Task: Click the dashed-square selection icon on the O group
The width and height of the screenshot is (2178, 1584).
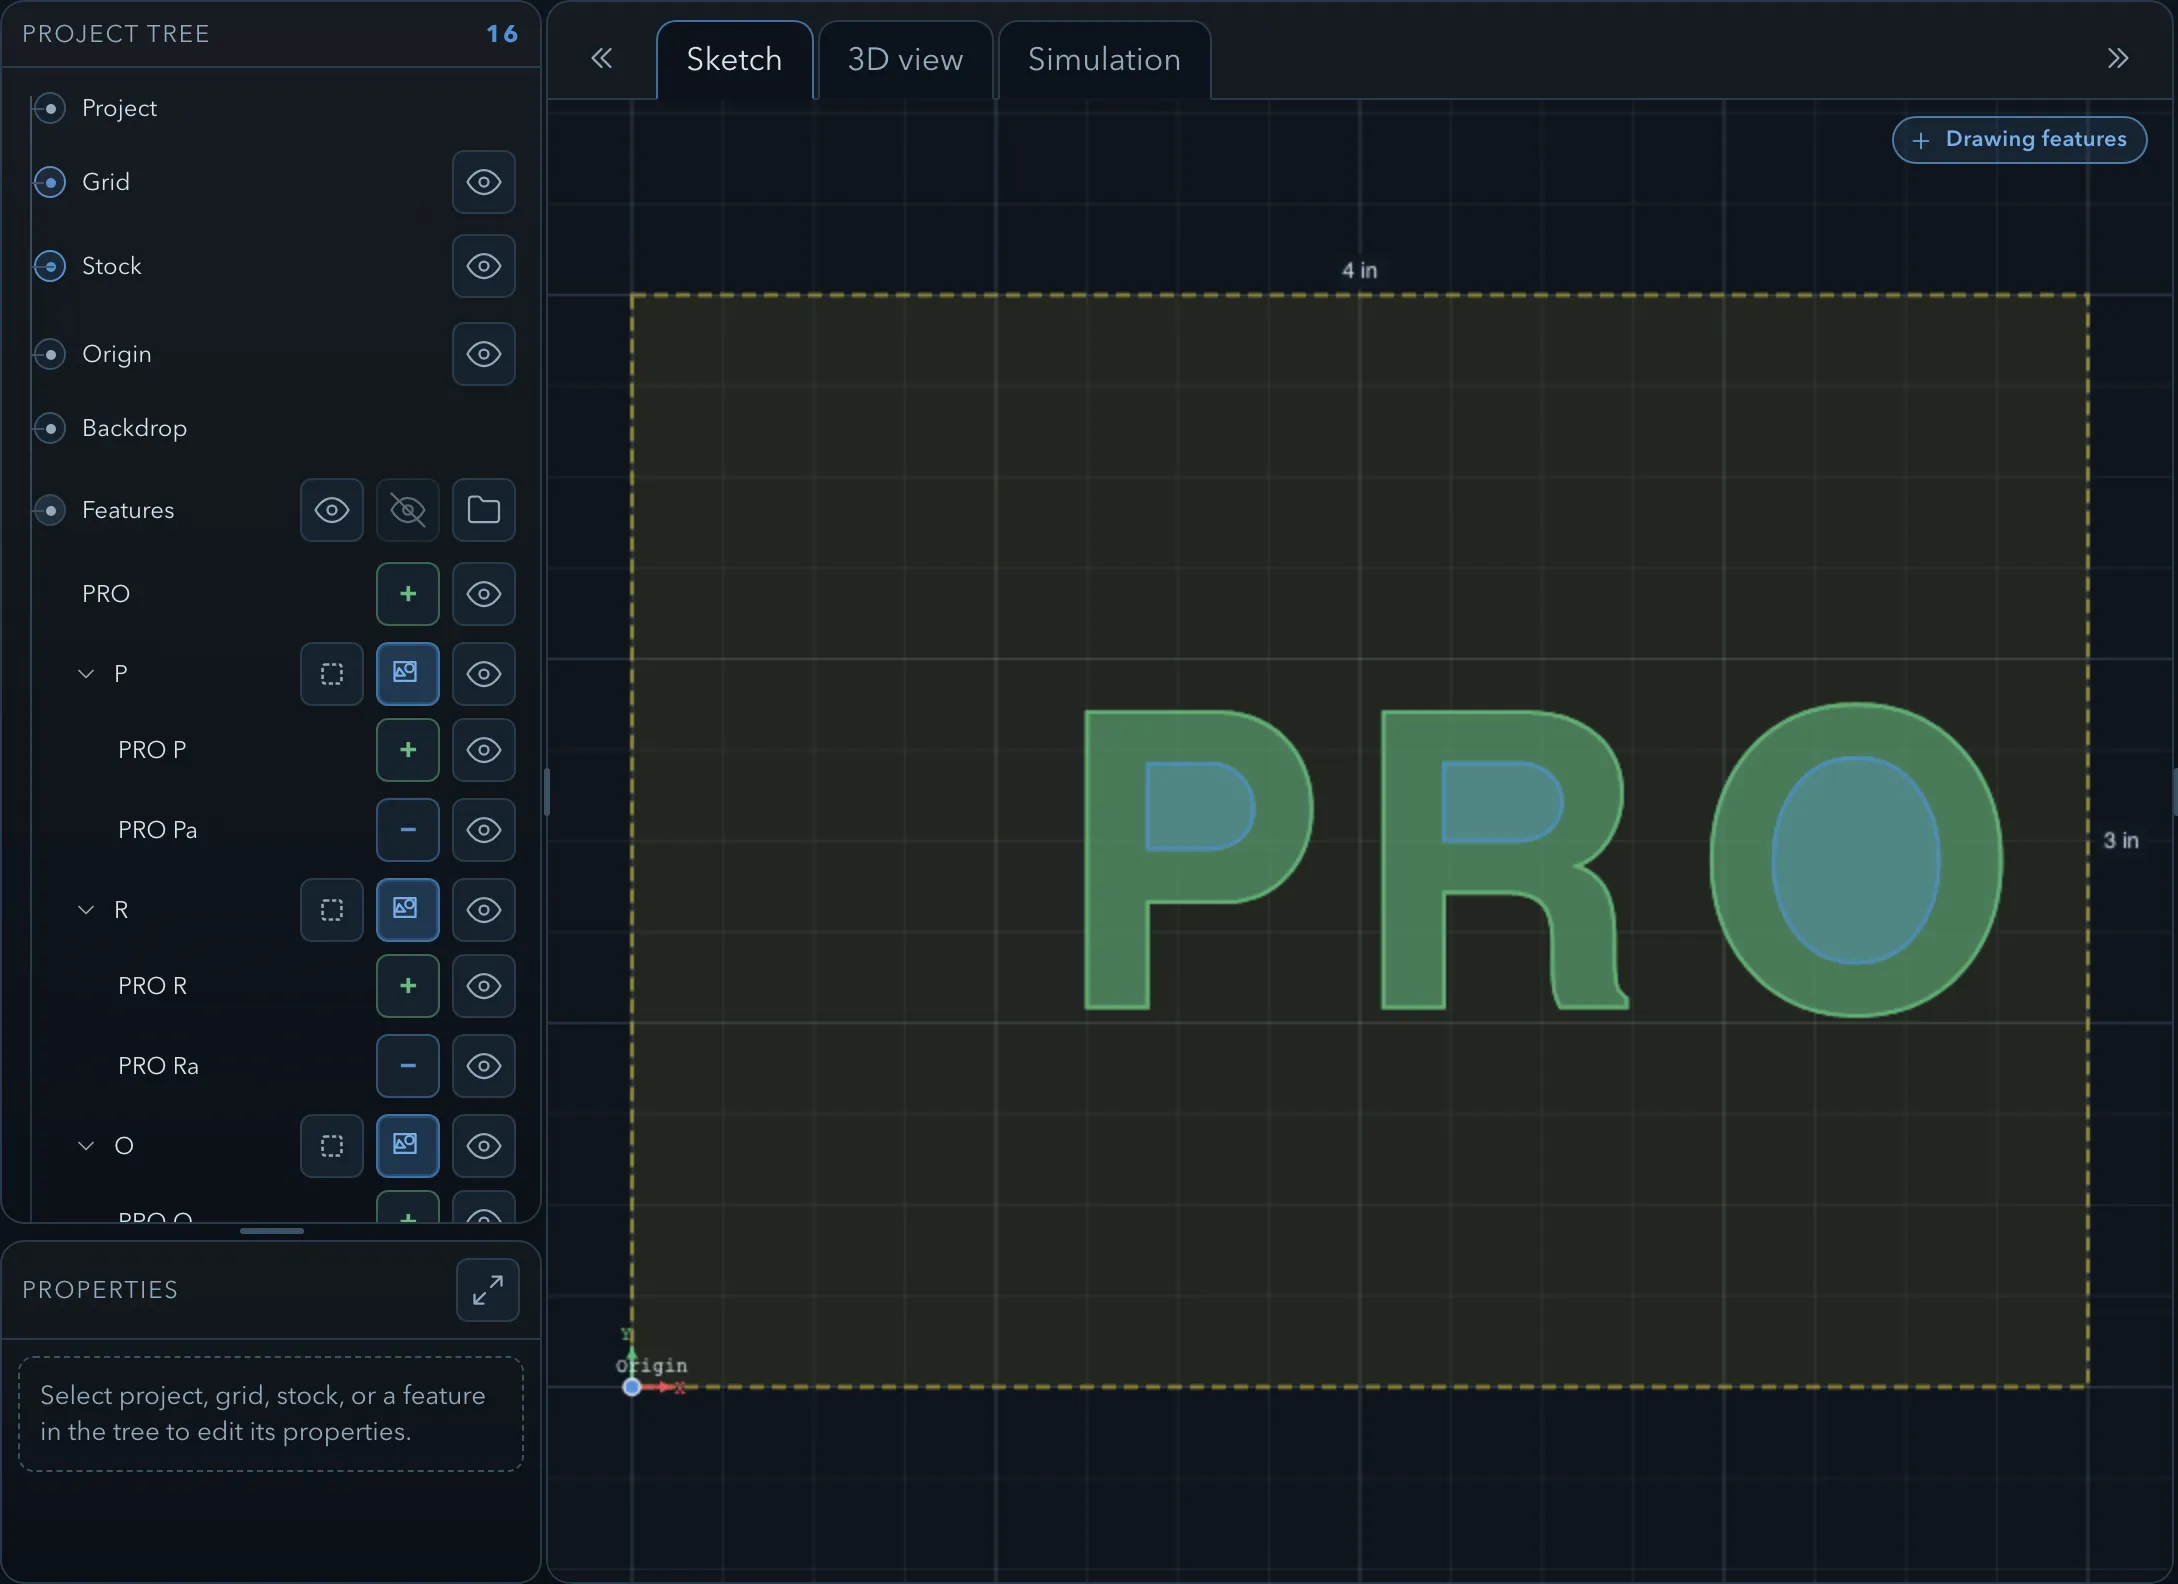Action: pyautogui.click(x=331, y=1146)
